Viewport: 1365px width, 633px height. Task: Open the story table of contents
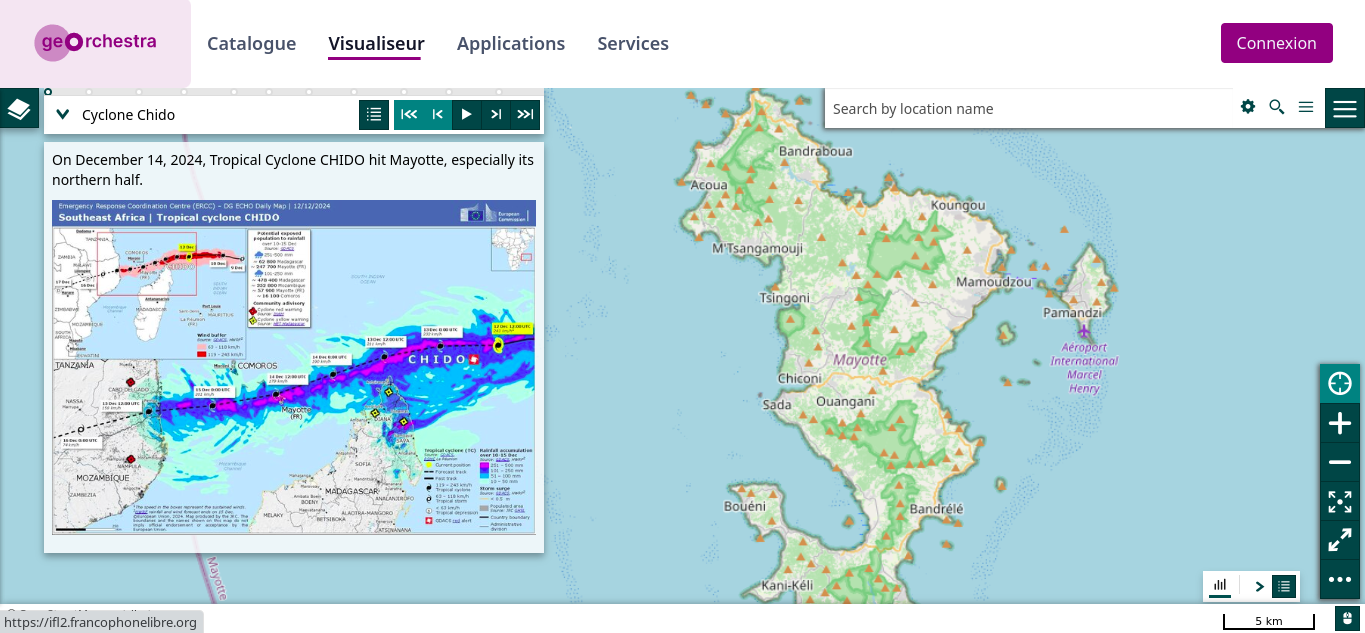tap(374, 114)
